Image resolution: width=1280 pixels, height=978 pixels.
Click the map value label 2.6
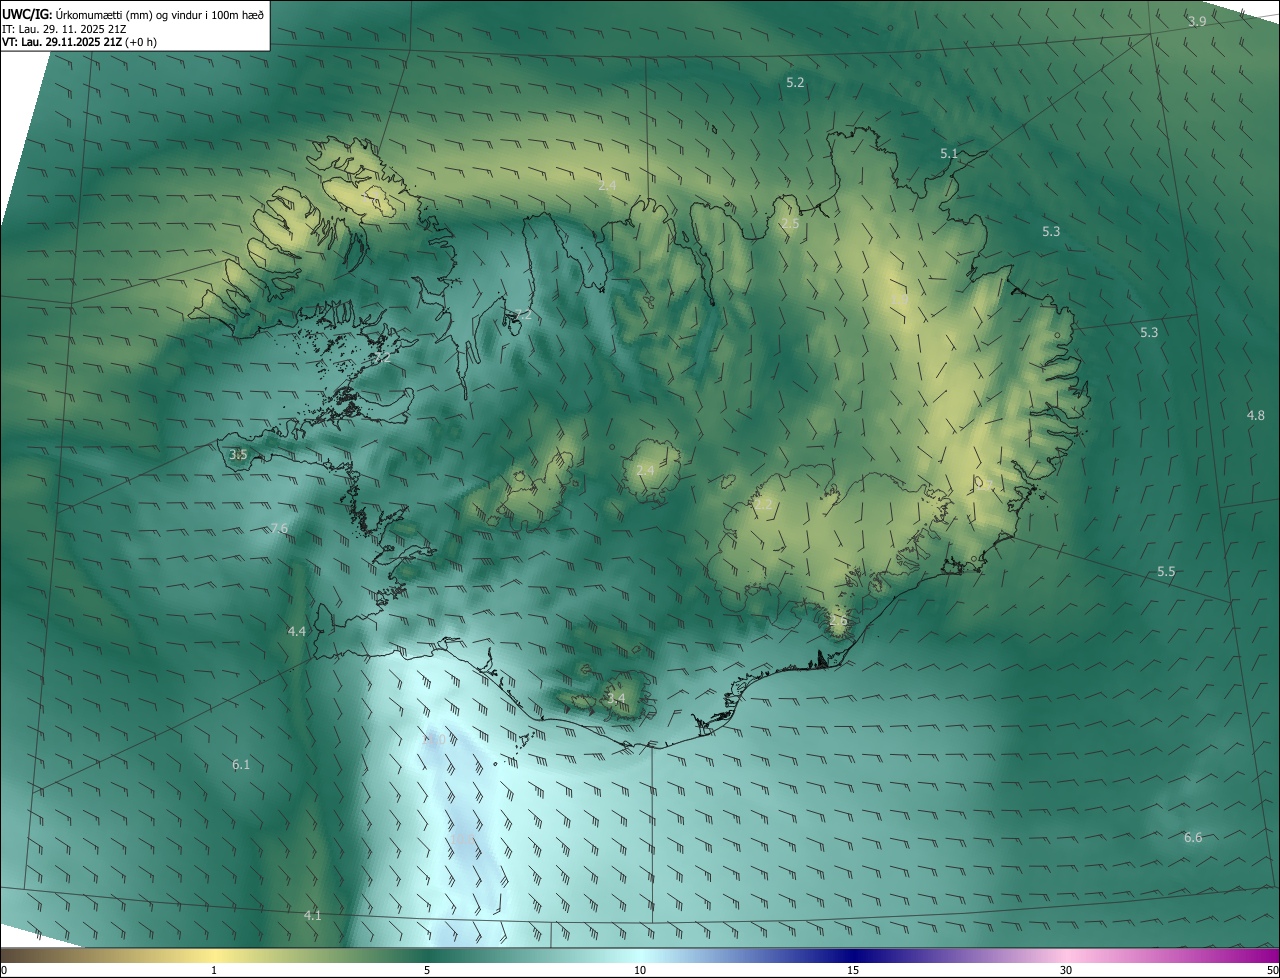[x=838, y=621]
